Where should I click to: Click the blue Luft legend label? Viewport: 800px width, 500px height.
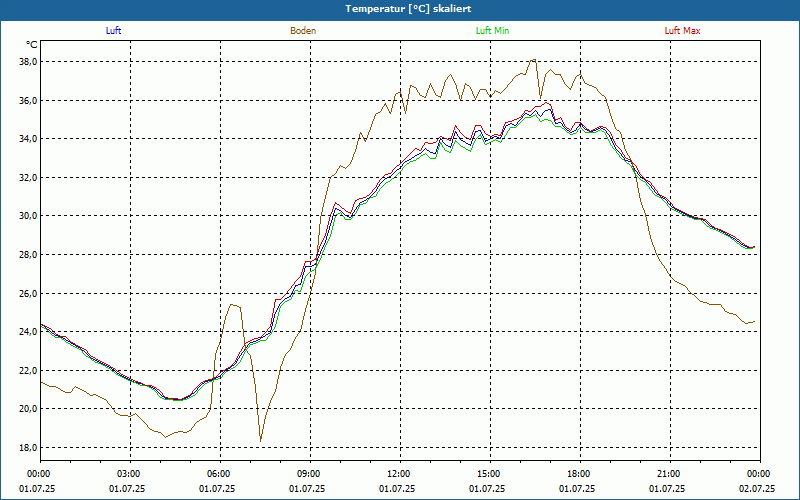pyautogui.click(x=113, y=31)
